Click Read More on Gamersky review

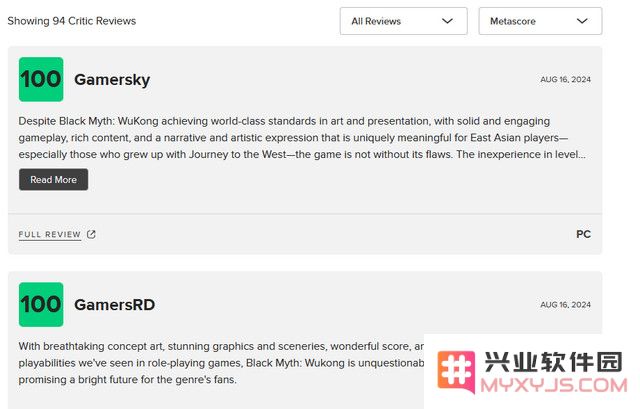point(53,180)
